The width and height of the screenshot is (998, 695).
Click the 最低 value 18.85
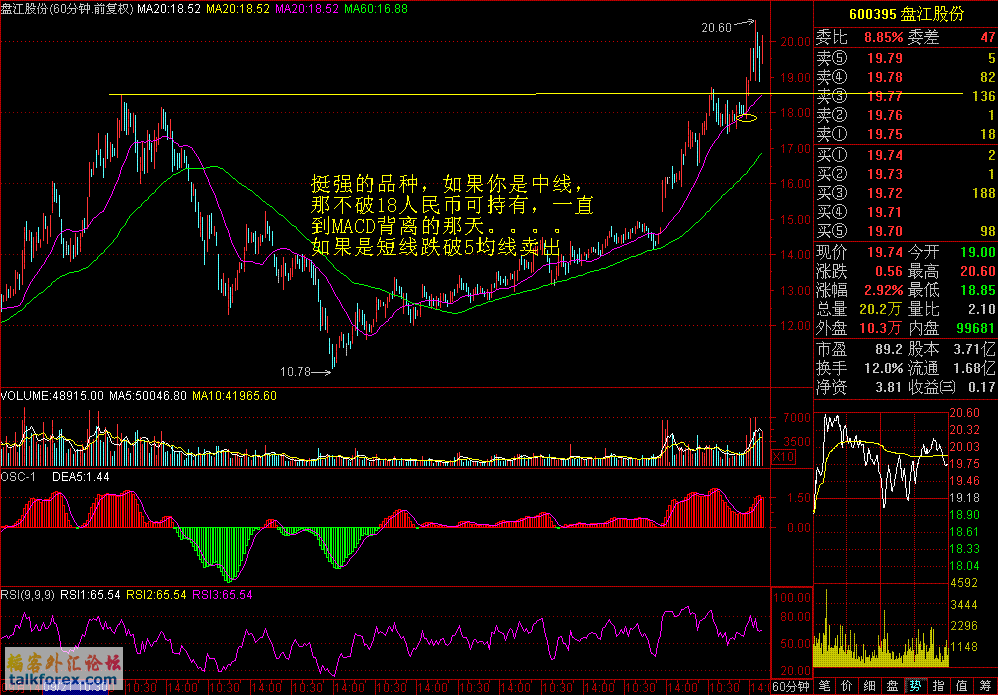point(978,291)
